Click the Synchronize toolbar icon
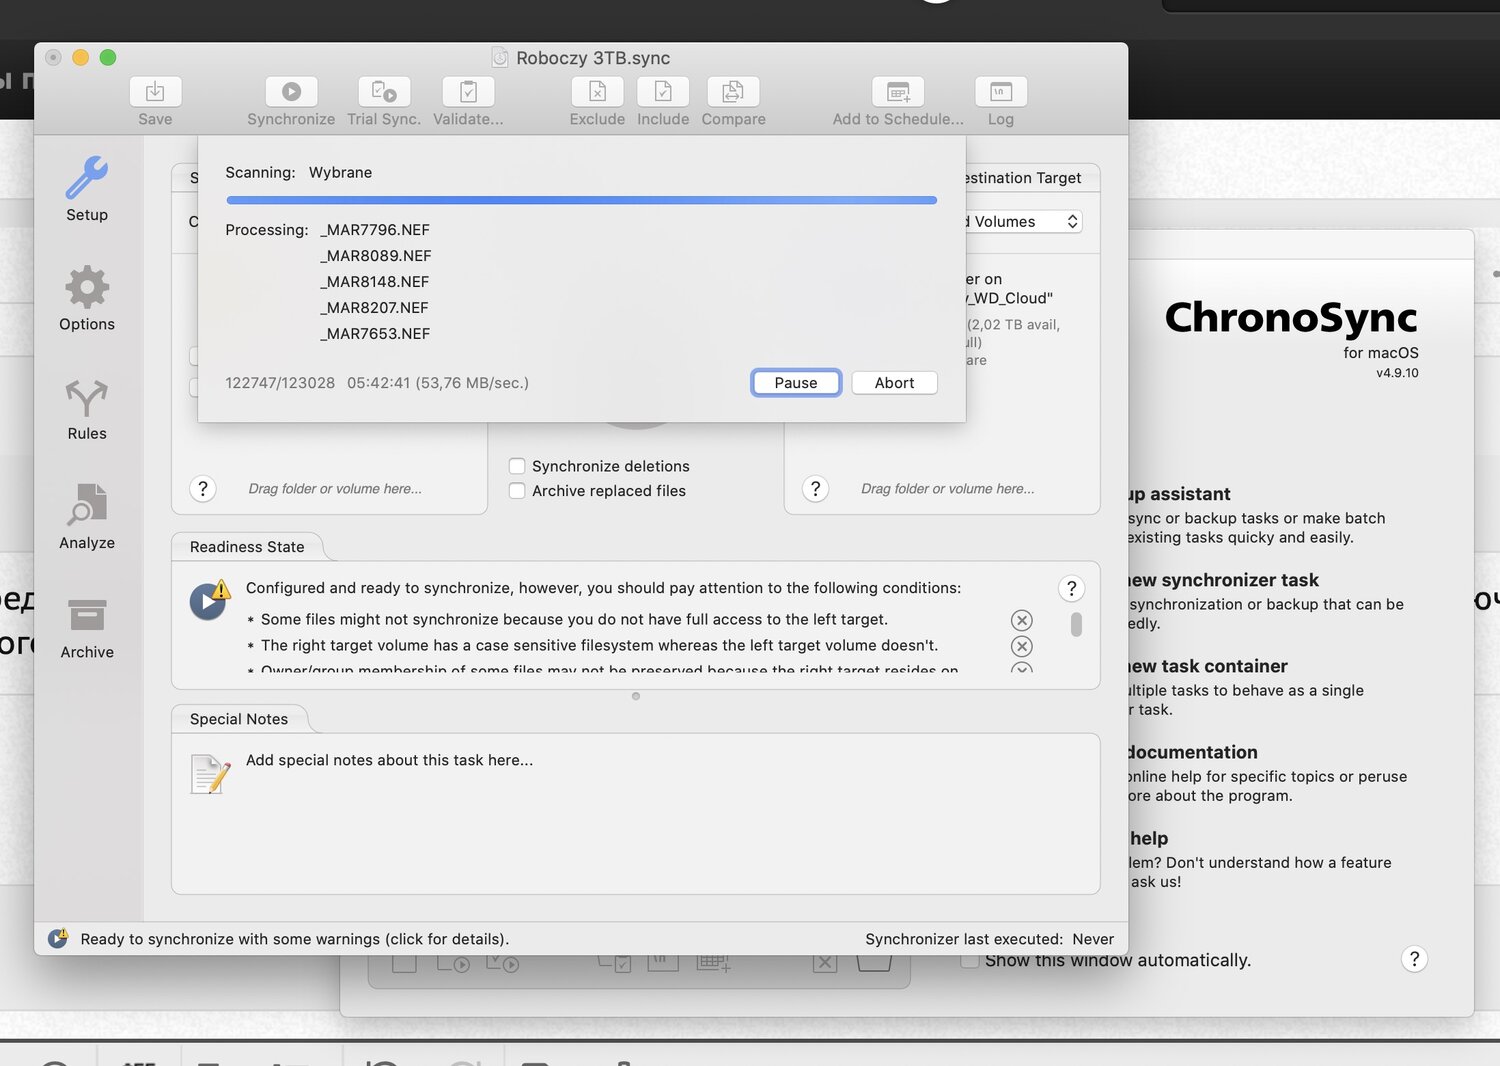The width and height of the screenshot is (1500, 1066). pyautogui.click(x=291, y=92)
